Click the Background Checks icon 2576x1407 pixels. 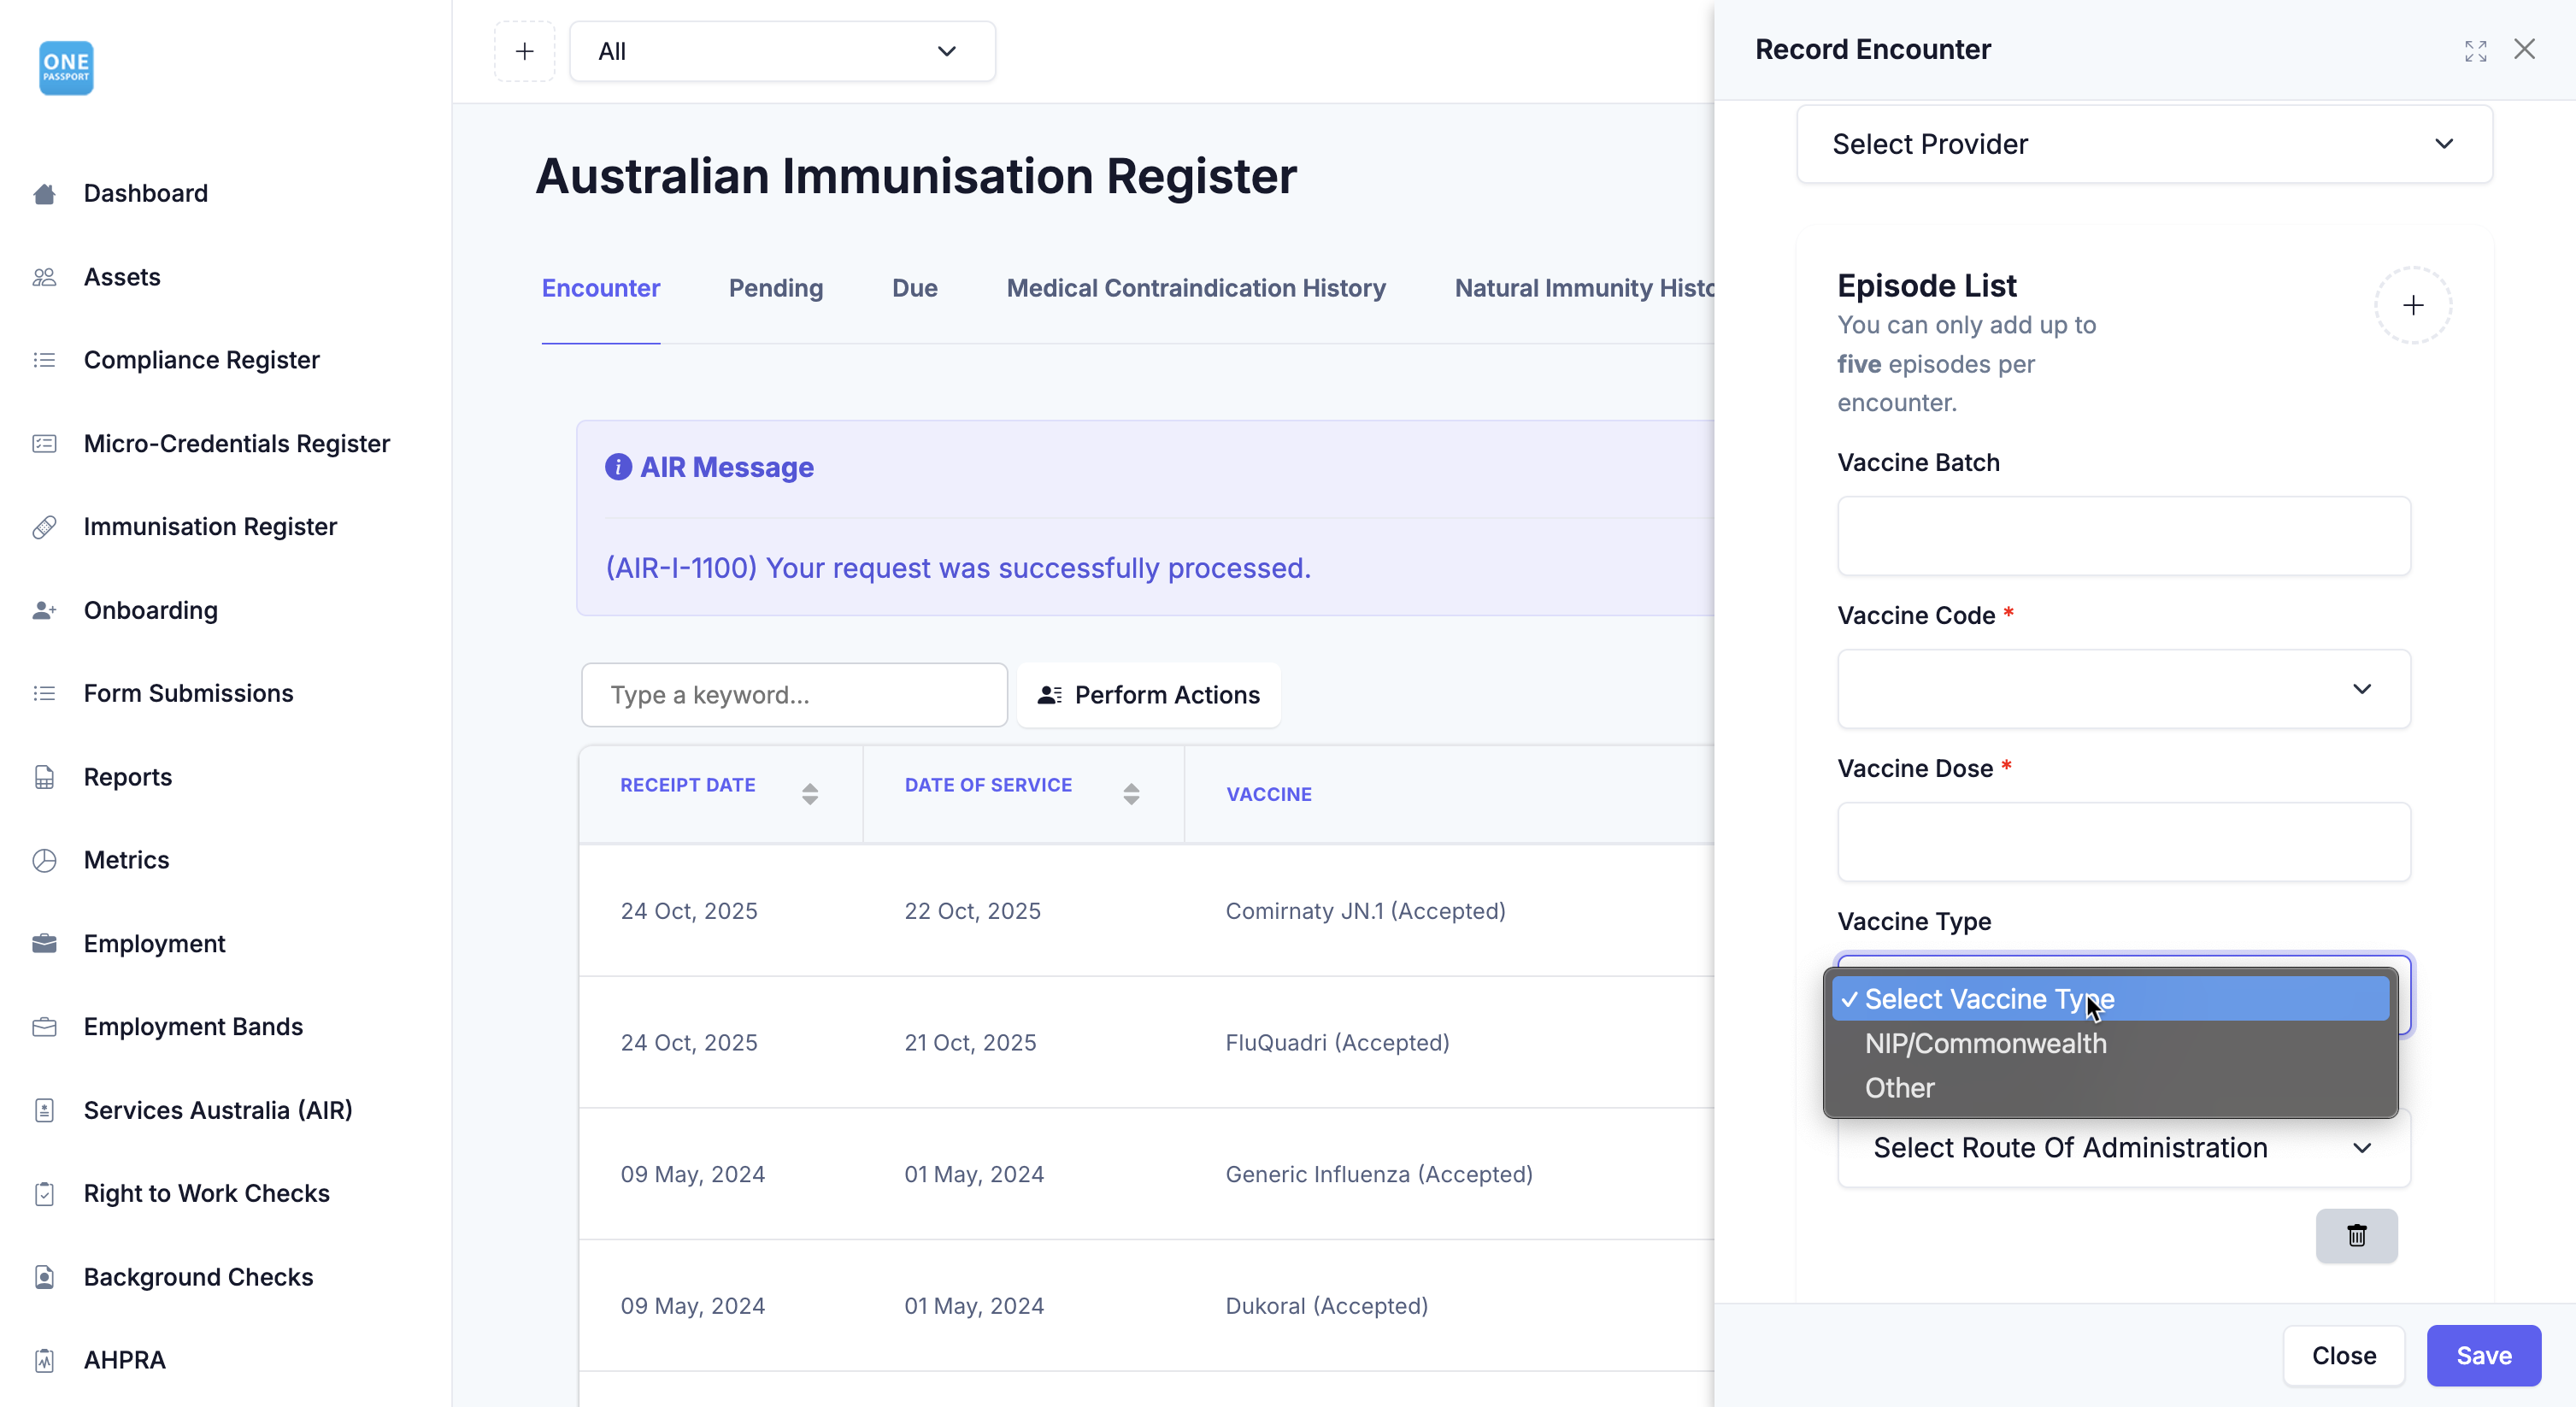(x=44, y=1277)
